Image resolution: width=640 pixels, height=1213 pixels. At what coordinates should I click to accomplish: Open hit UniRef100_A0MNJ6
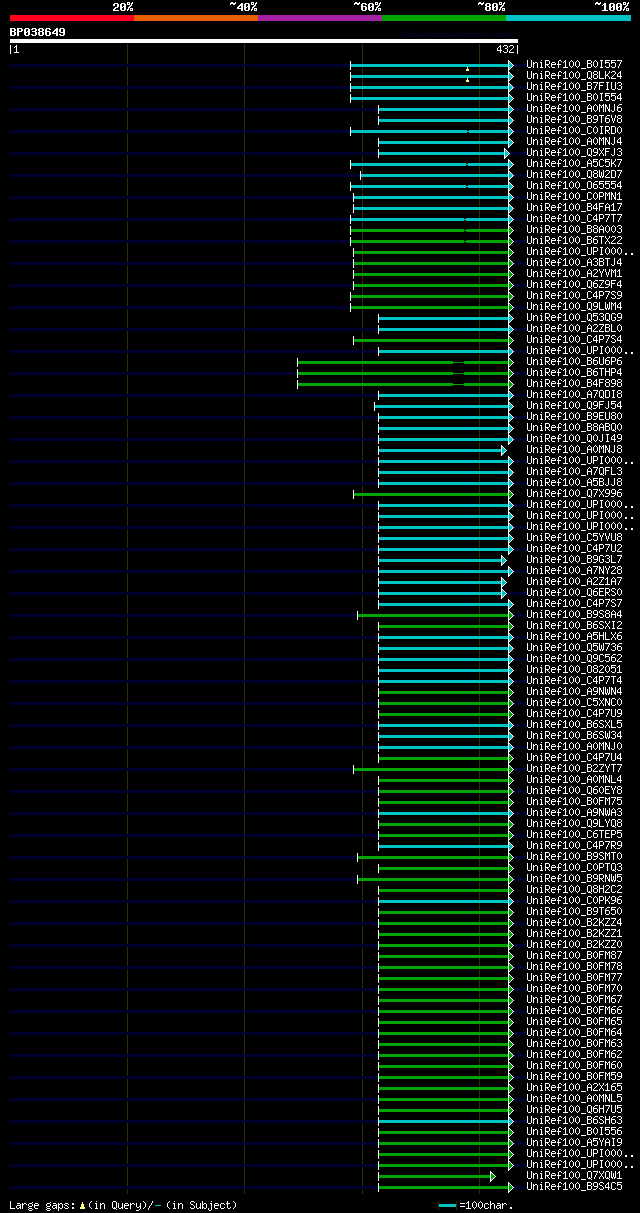click(574, 108)
